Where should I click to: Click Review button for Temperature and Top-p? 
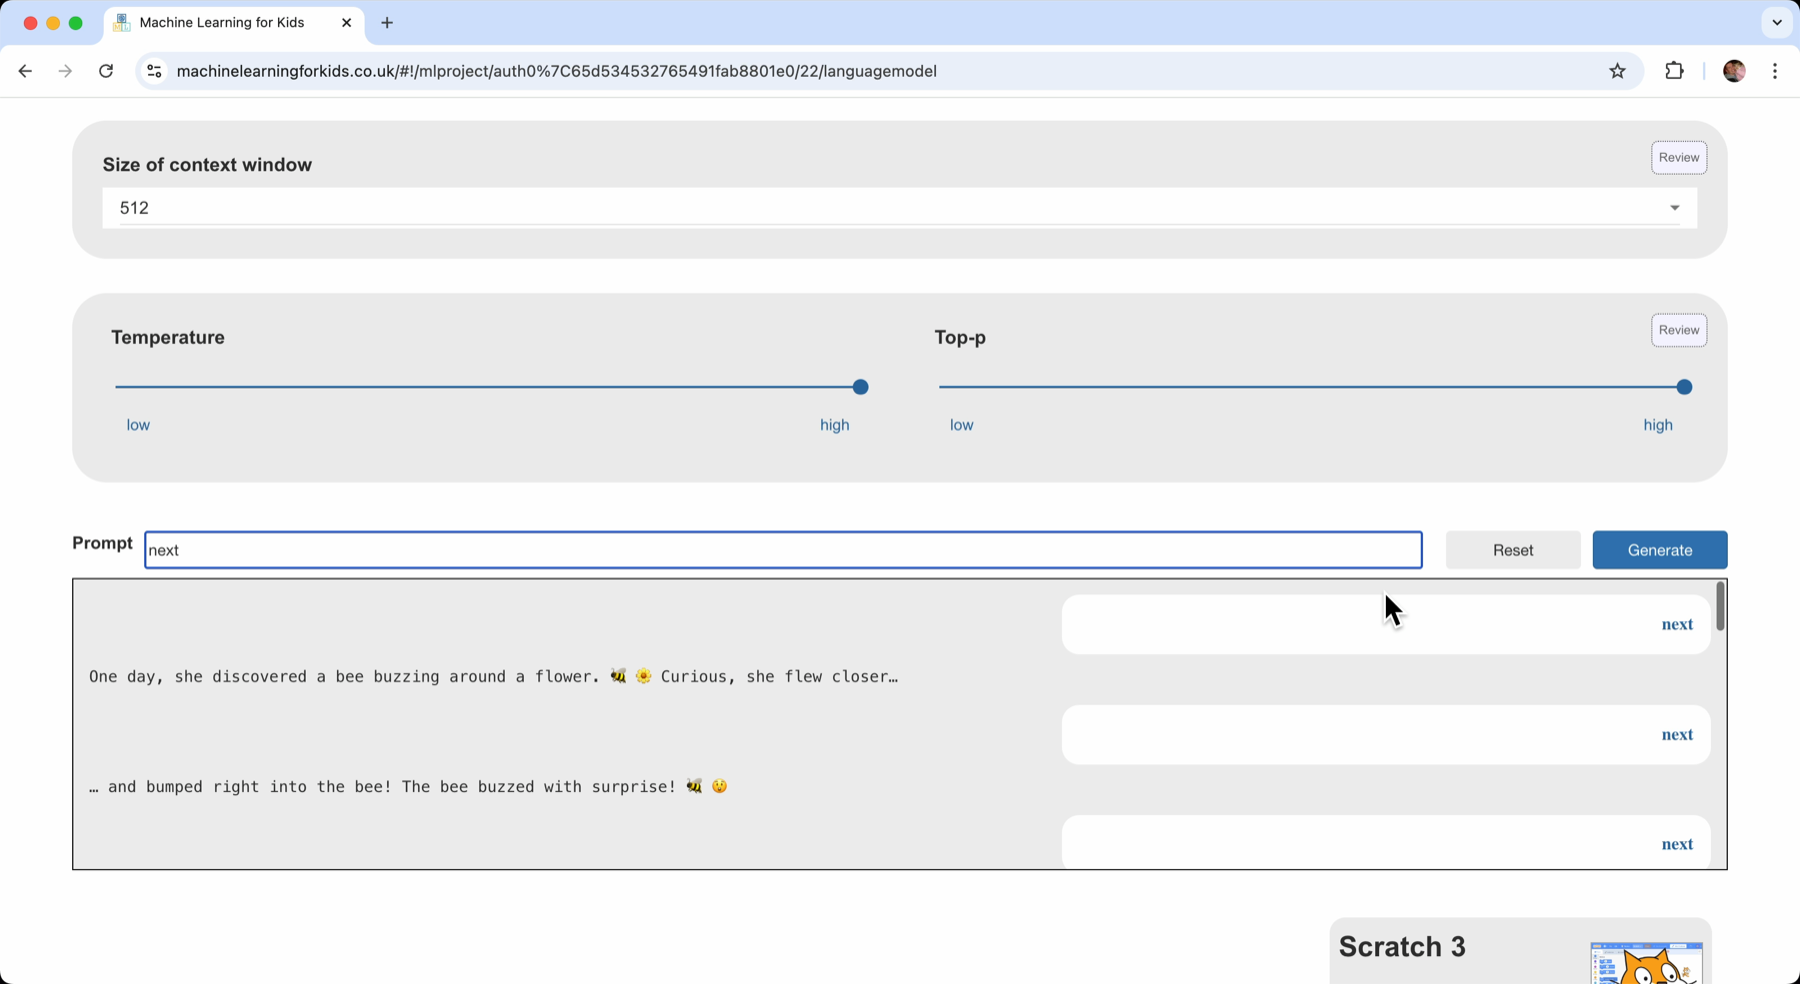point(1678,330)
